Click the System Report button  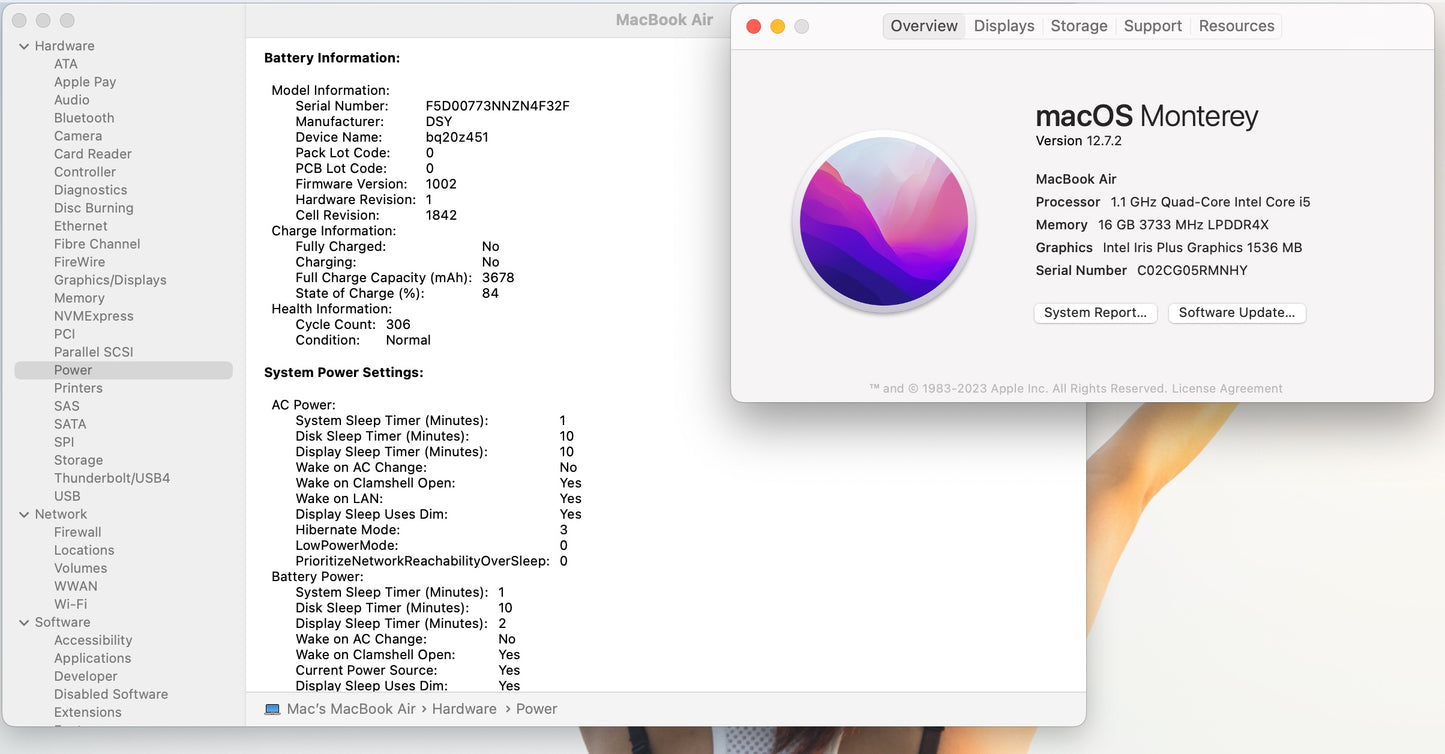(x=1095, y=313)
